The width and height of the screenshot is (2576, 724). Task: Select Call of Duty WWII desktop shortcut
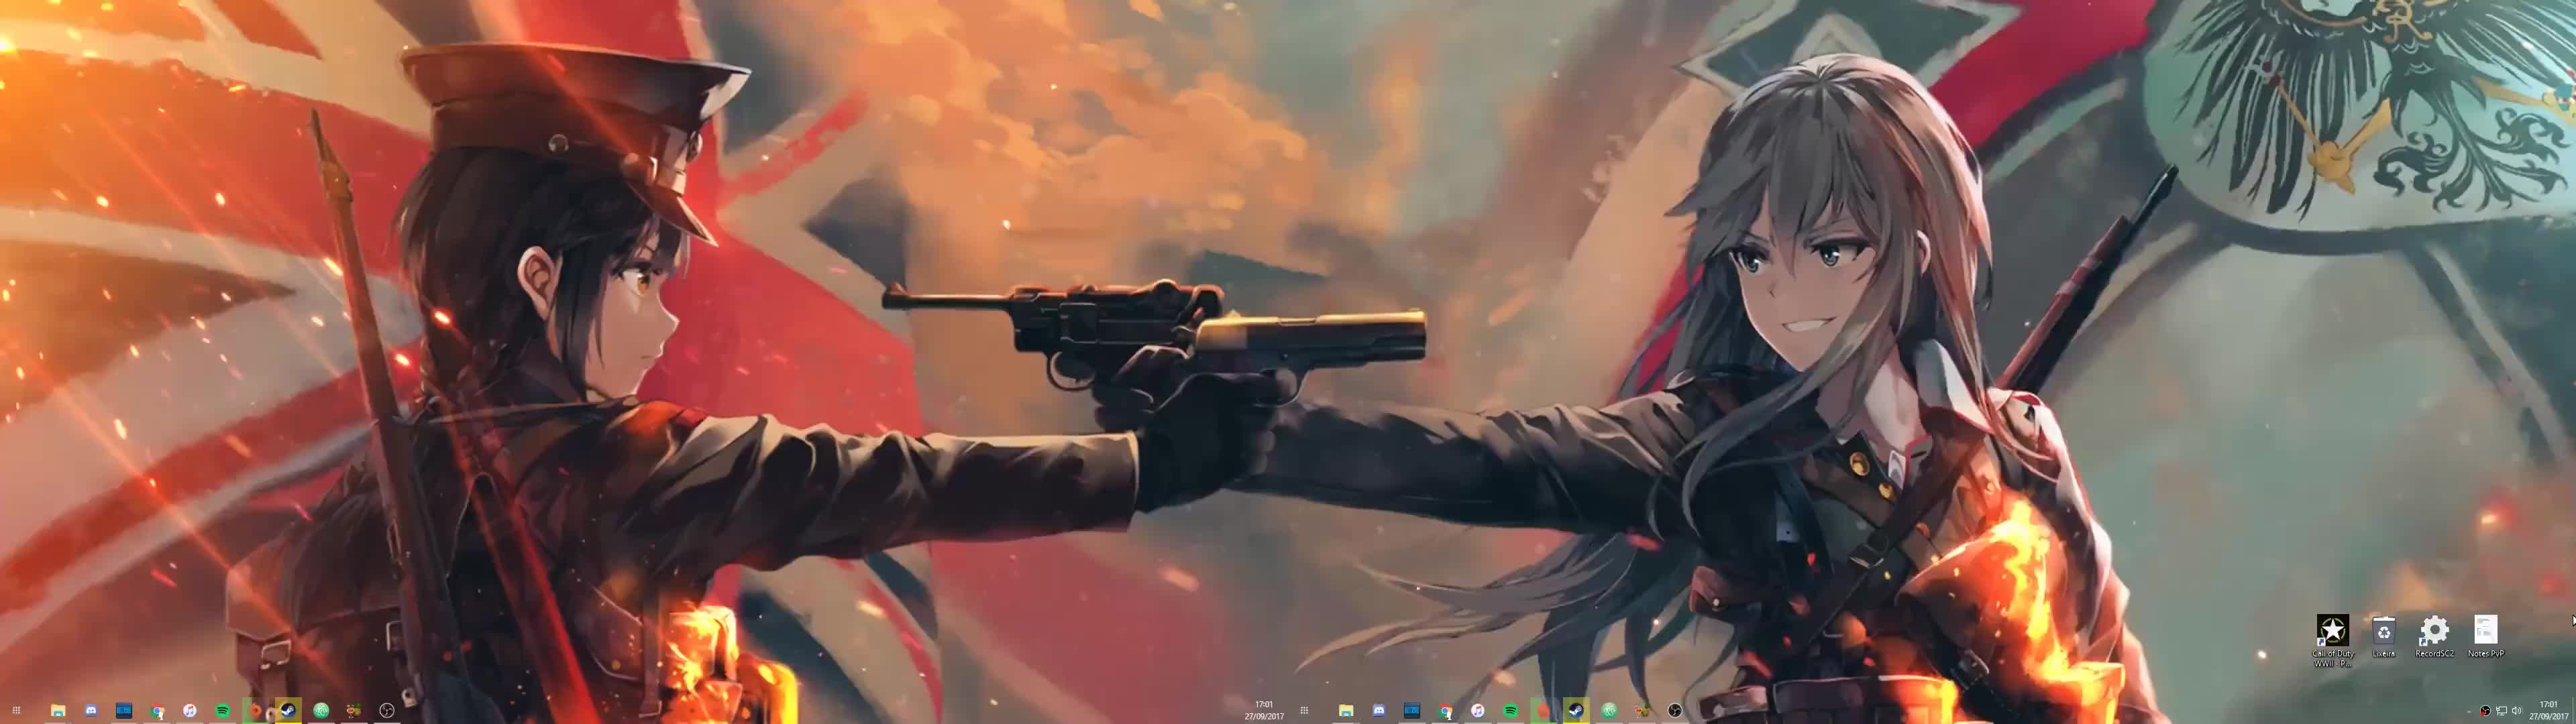pos(2333,640)
